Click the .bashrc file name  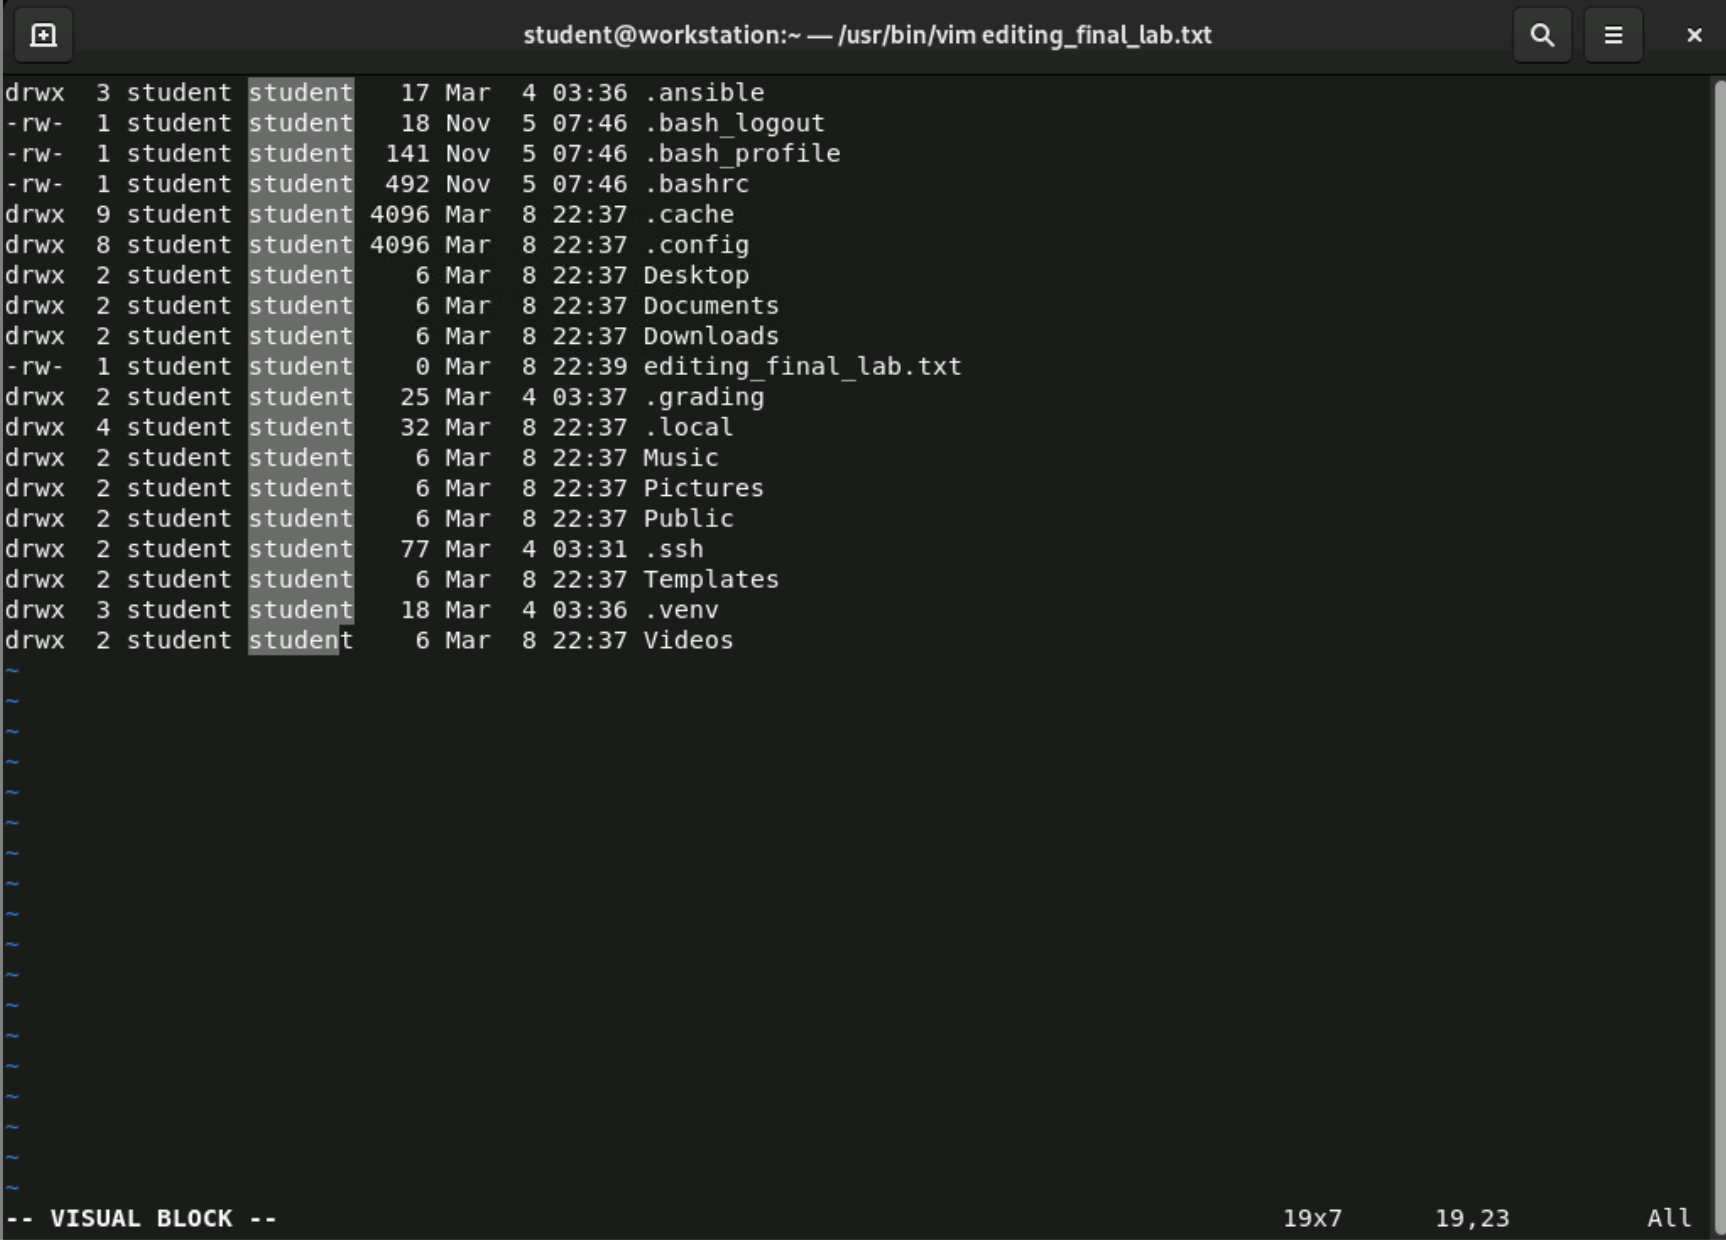point(696,184)
